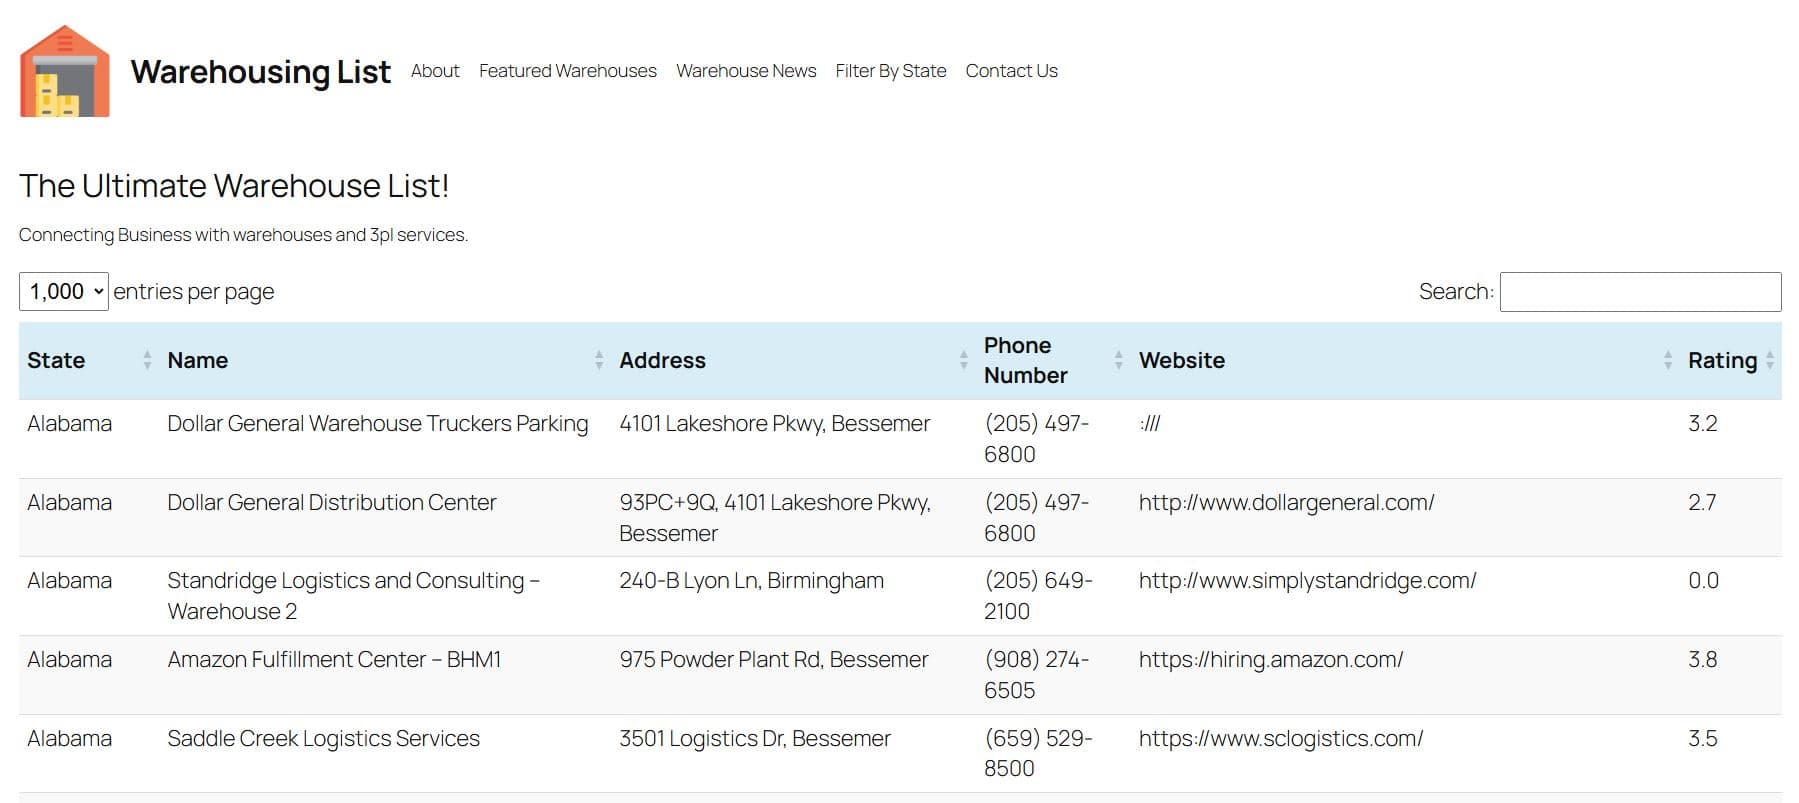This screenshot has height=803, width=1799.
Task: Open sclogistics.com website link
Action: tap(1280, 739)
